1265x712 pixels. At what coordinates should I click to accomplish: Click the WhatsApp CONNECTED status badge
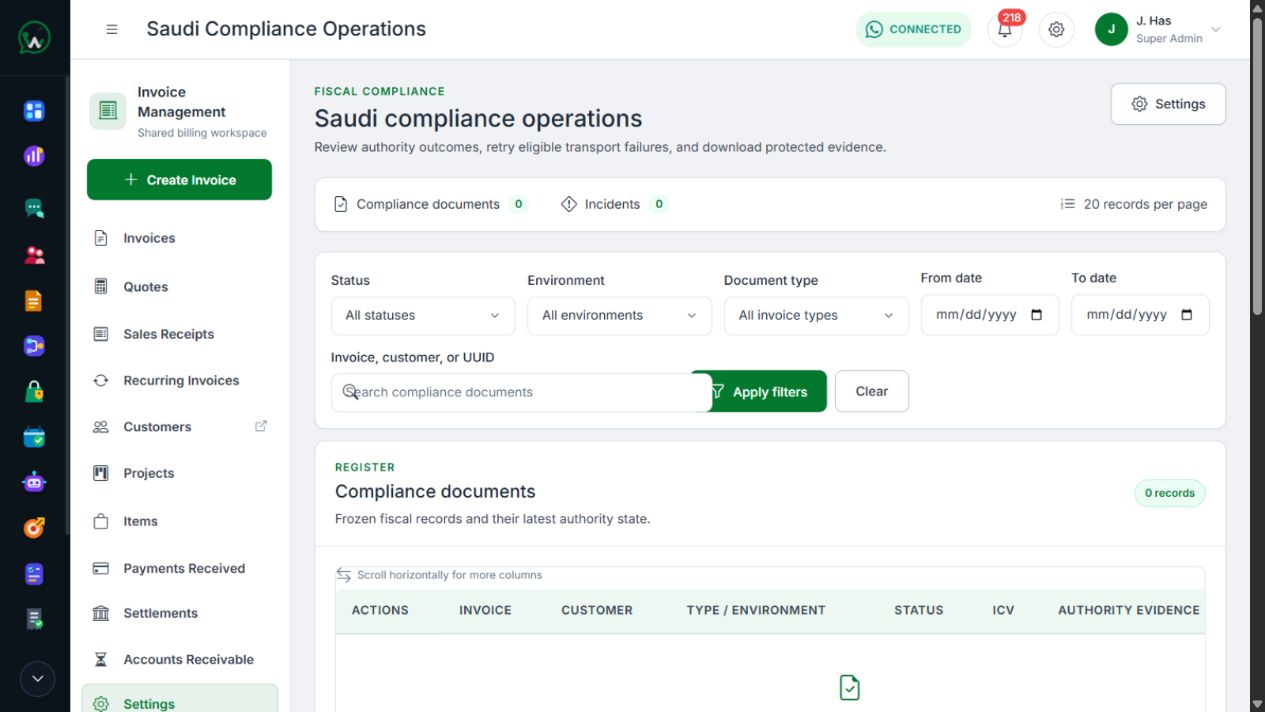pyautogui.click(x=913, y=29)
